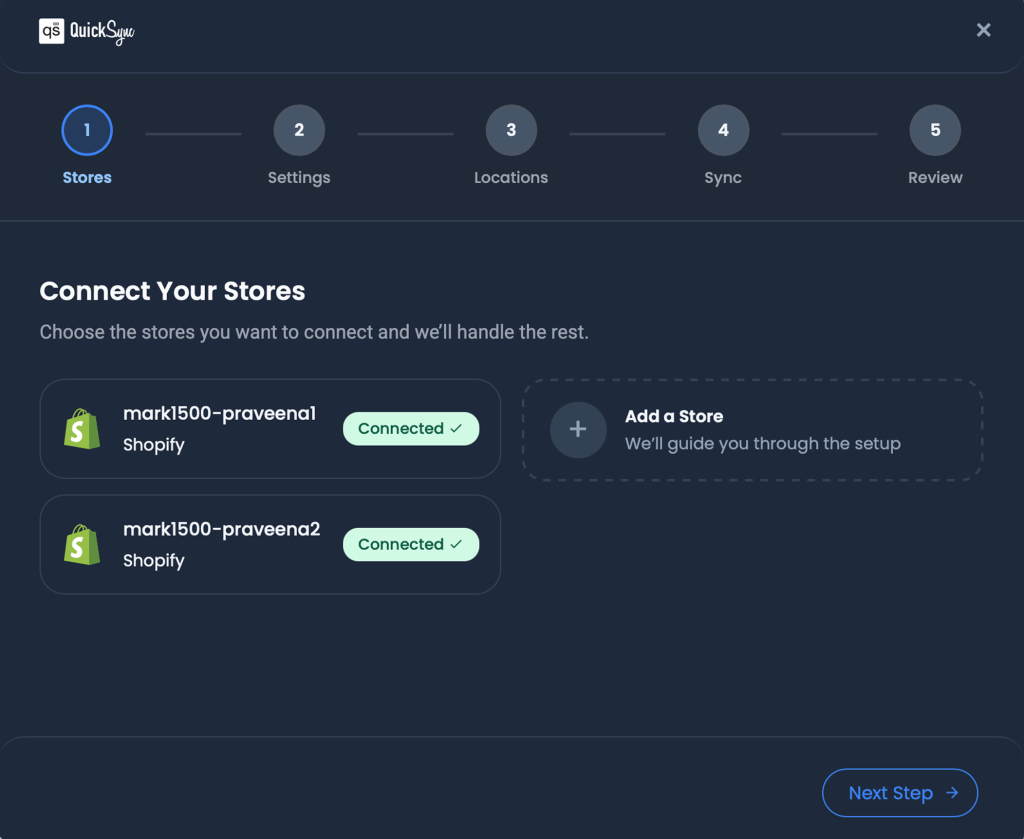The height and width of the screenshot is (839, 1024).
Task: Click the checkmark in the first Connected badge
Action: tap(457, 428)
